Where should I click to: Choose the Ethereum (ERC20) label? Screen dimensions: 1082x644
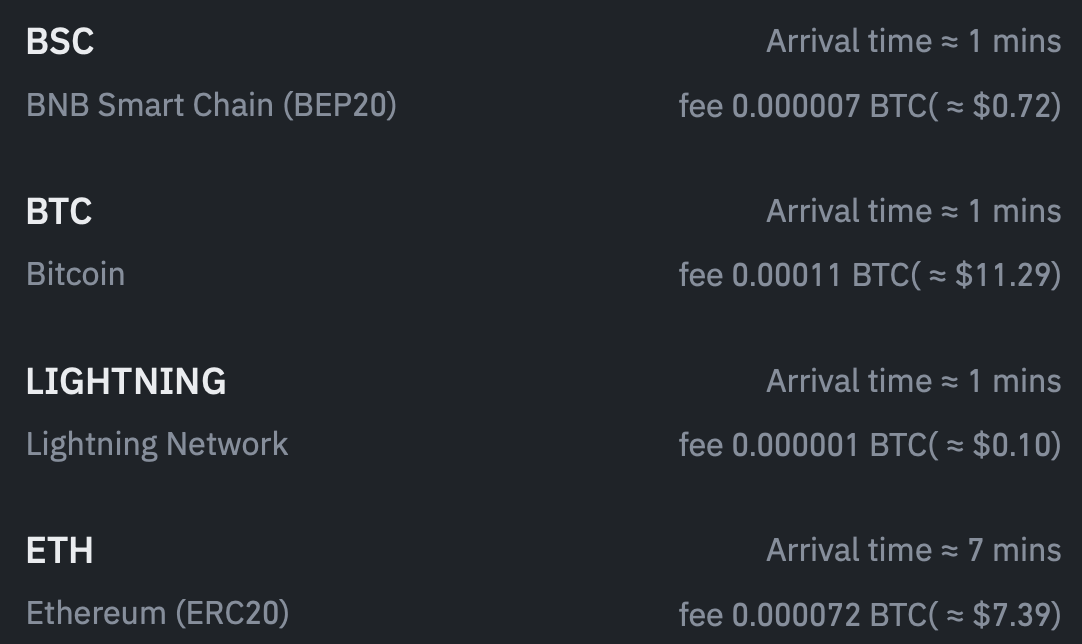[x=157, y=613]
